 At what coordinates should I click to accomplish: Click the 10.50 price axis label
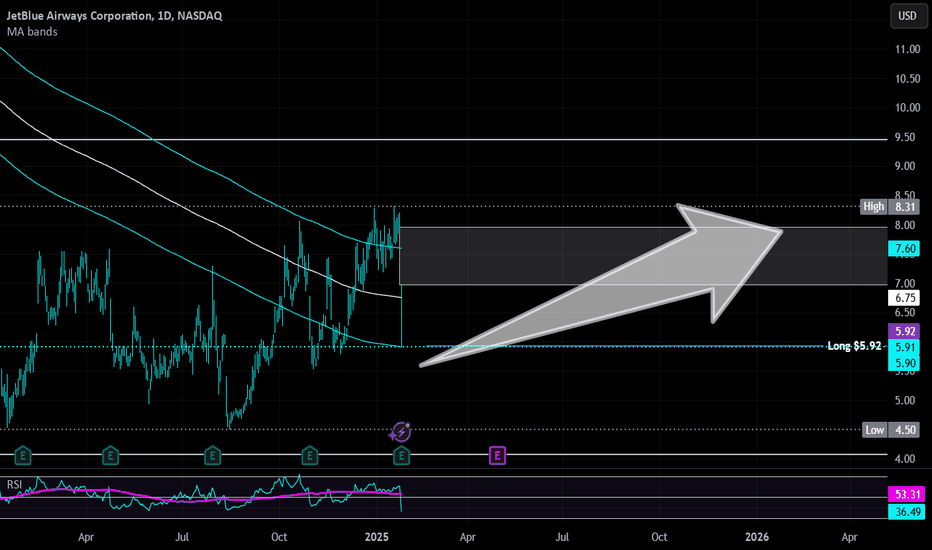908,78
